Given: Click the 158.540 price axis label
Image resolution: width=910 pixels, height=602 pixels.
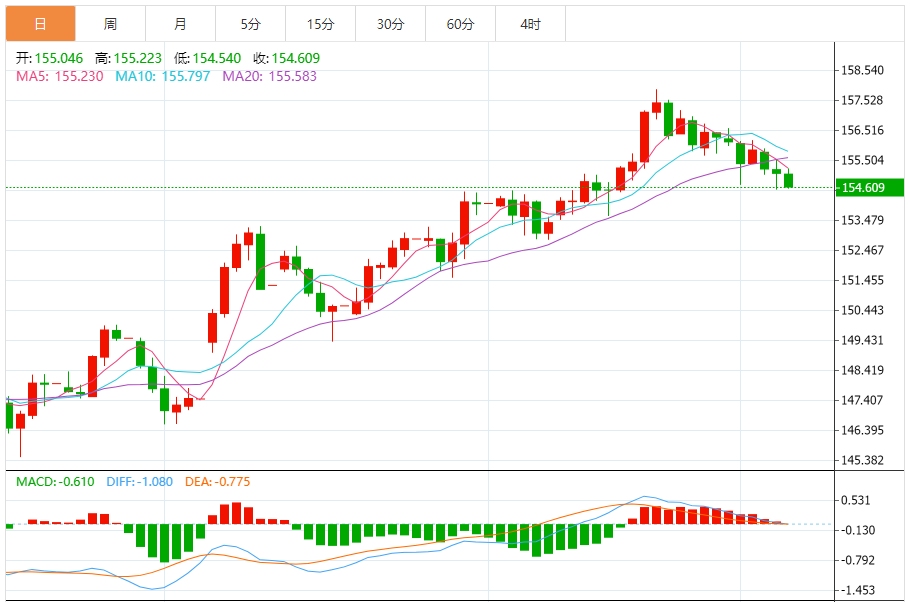Looking at the screenshot, I should tap(863, 71).
